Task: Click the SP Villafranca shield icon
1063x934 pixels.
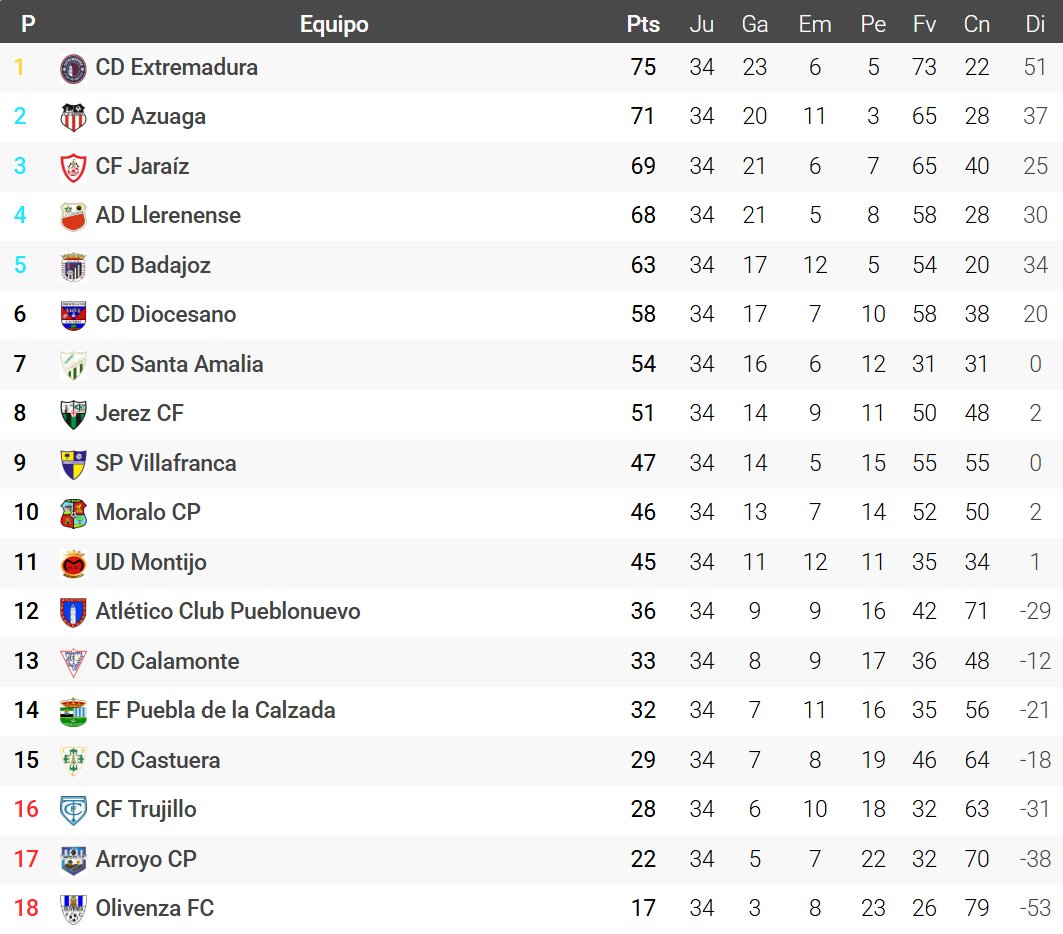Action: point(74,464)
